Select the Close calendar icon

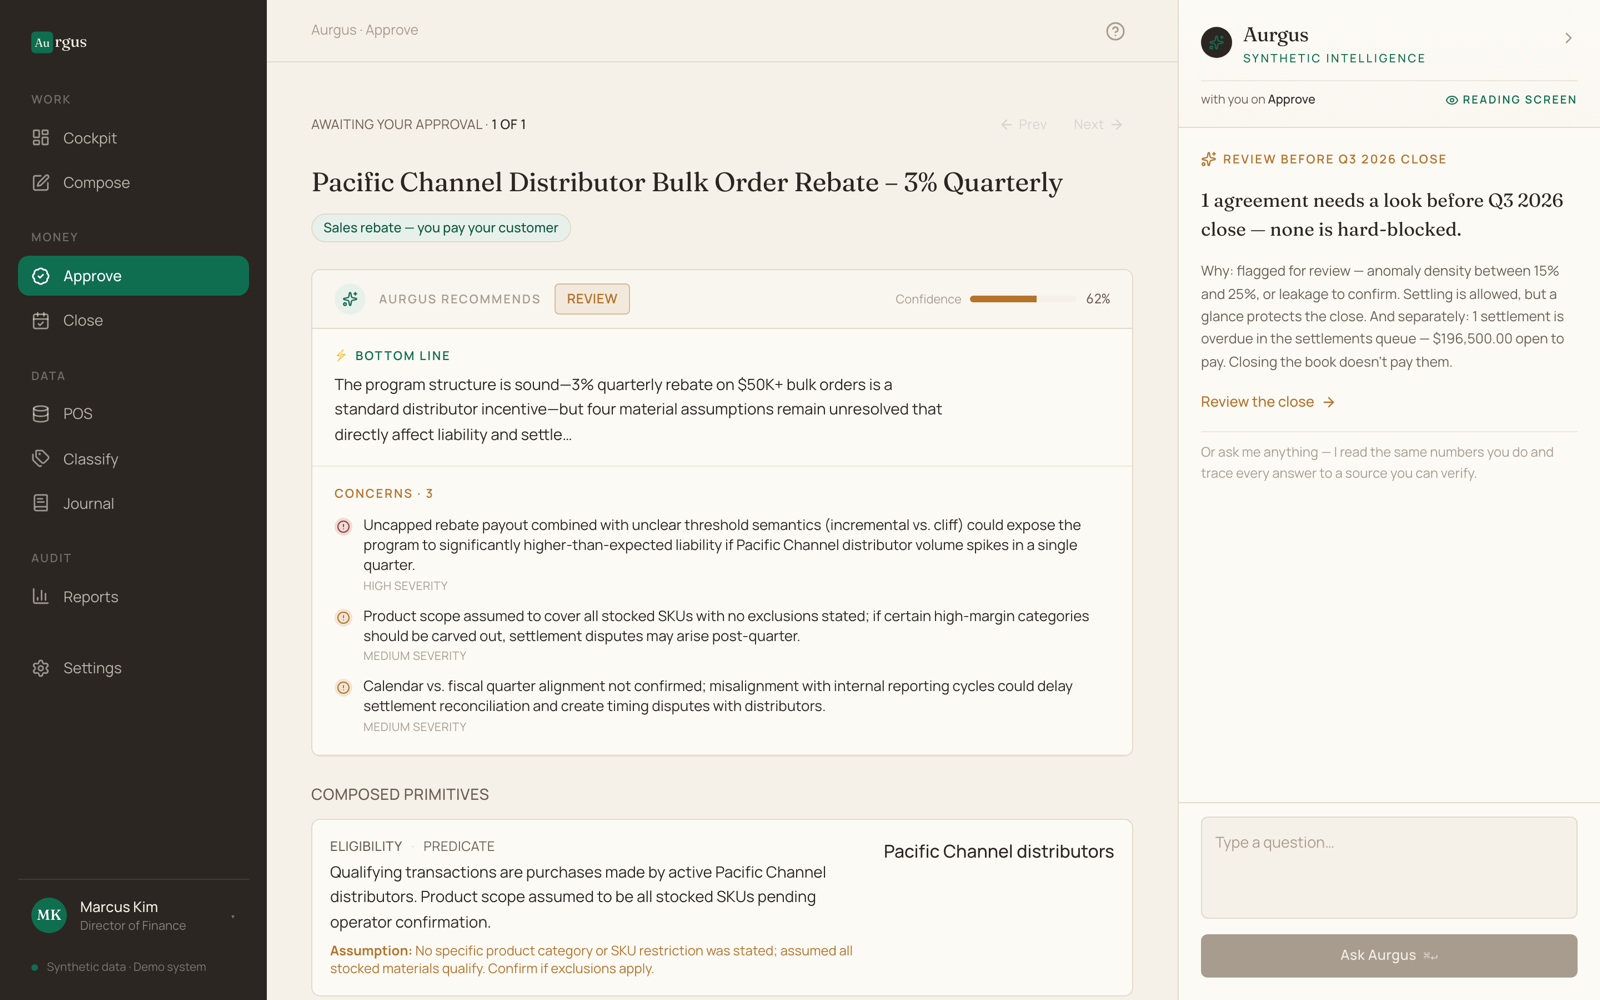tap(41, 321)
